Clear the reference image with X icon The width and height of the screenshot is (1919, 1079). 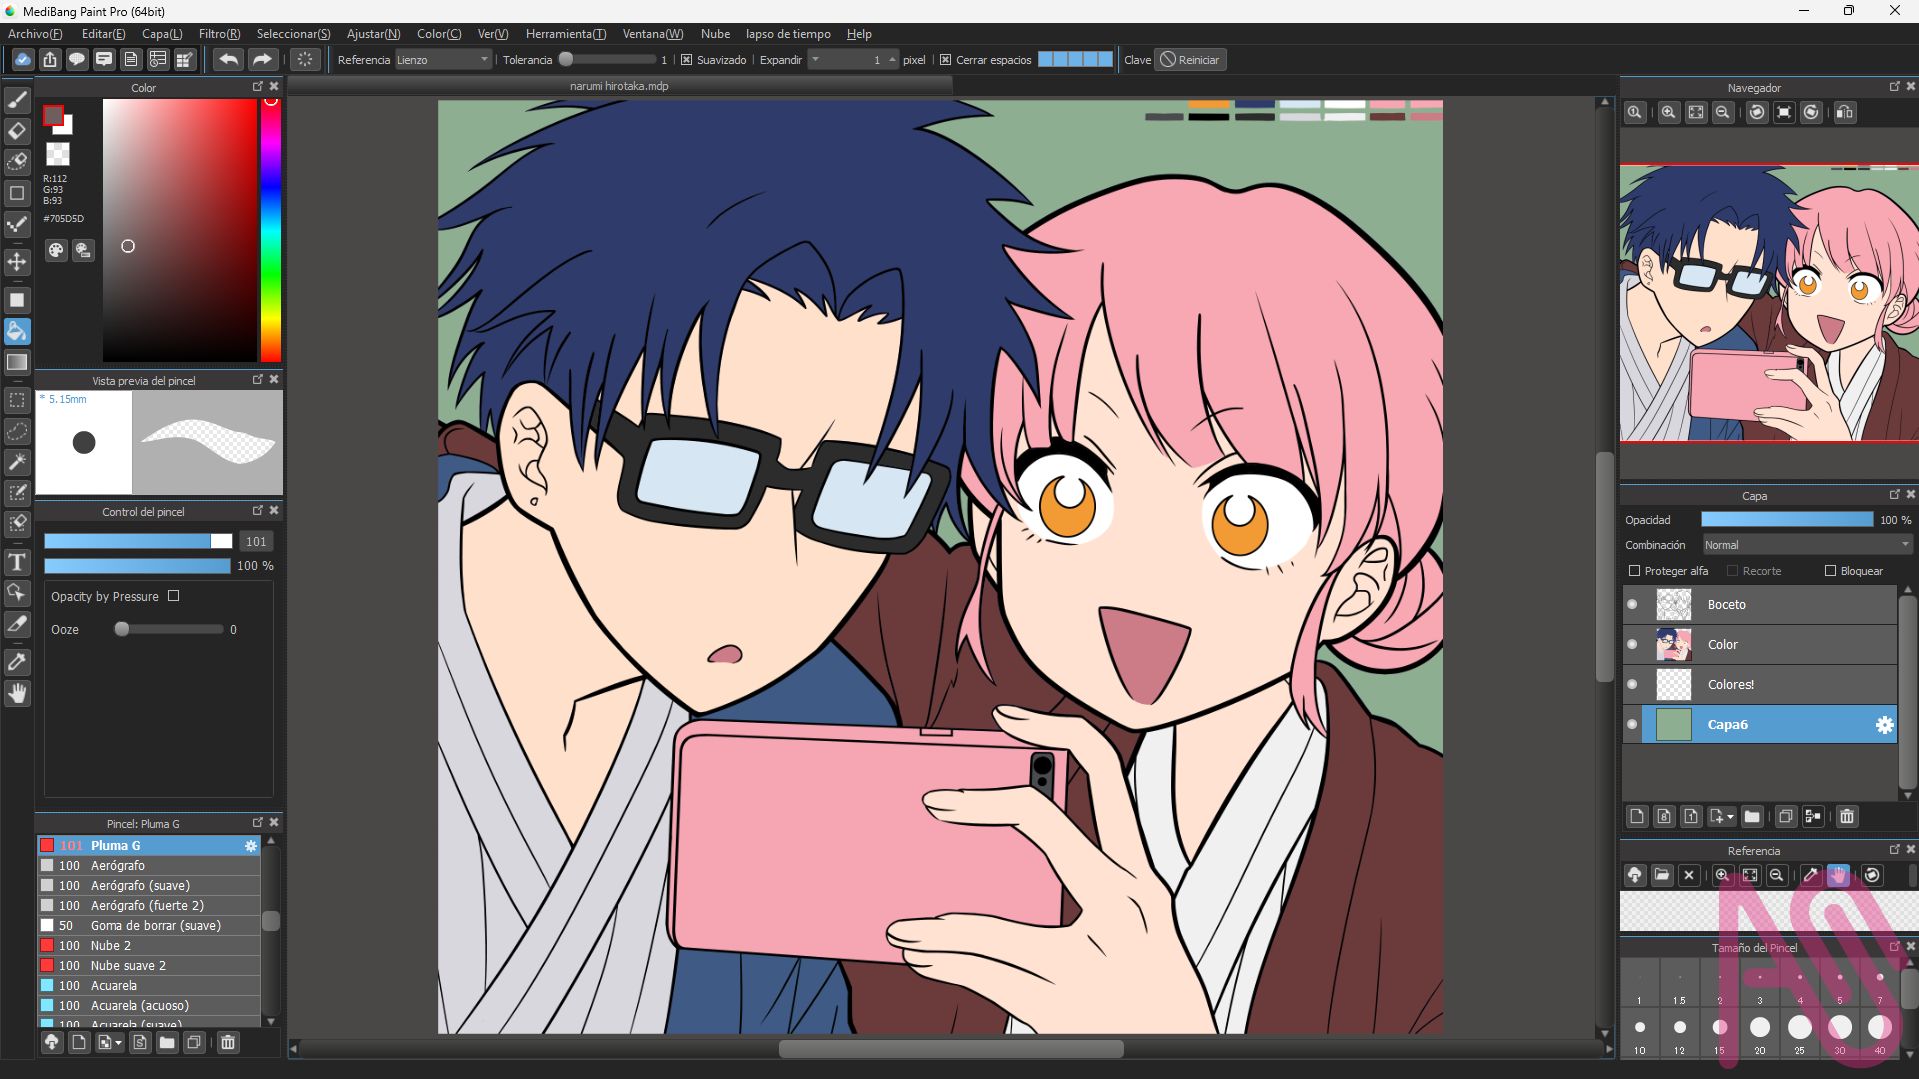(x=1689, y=875)
